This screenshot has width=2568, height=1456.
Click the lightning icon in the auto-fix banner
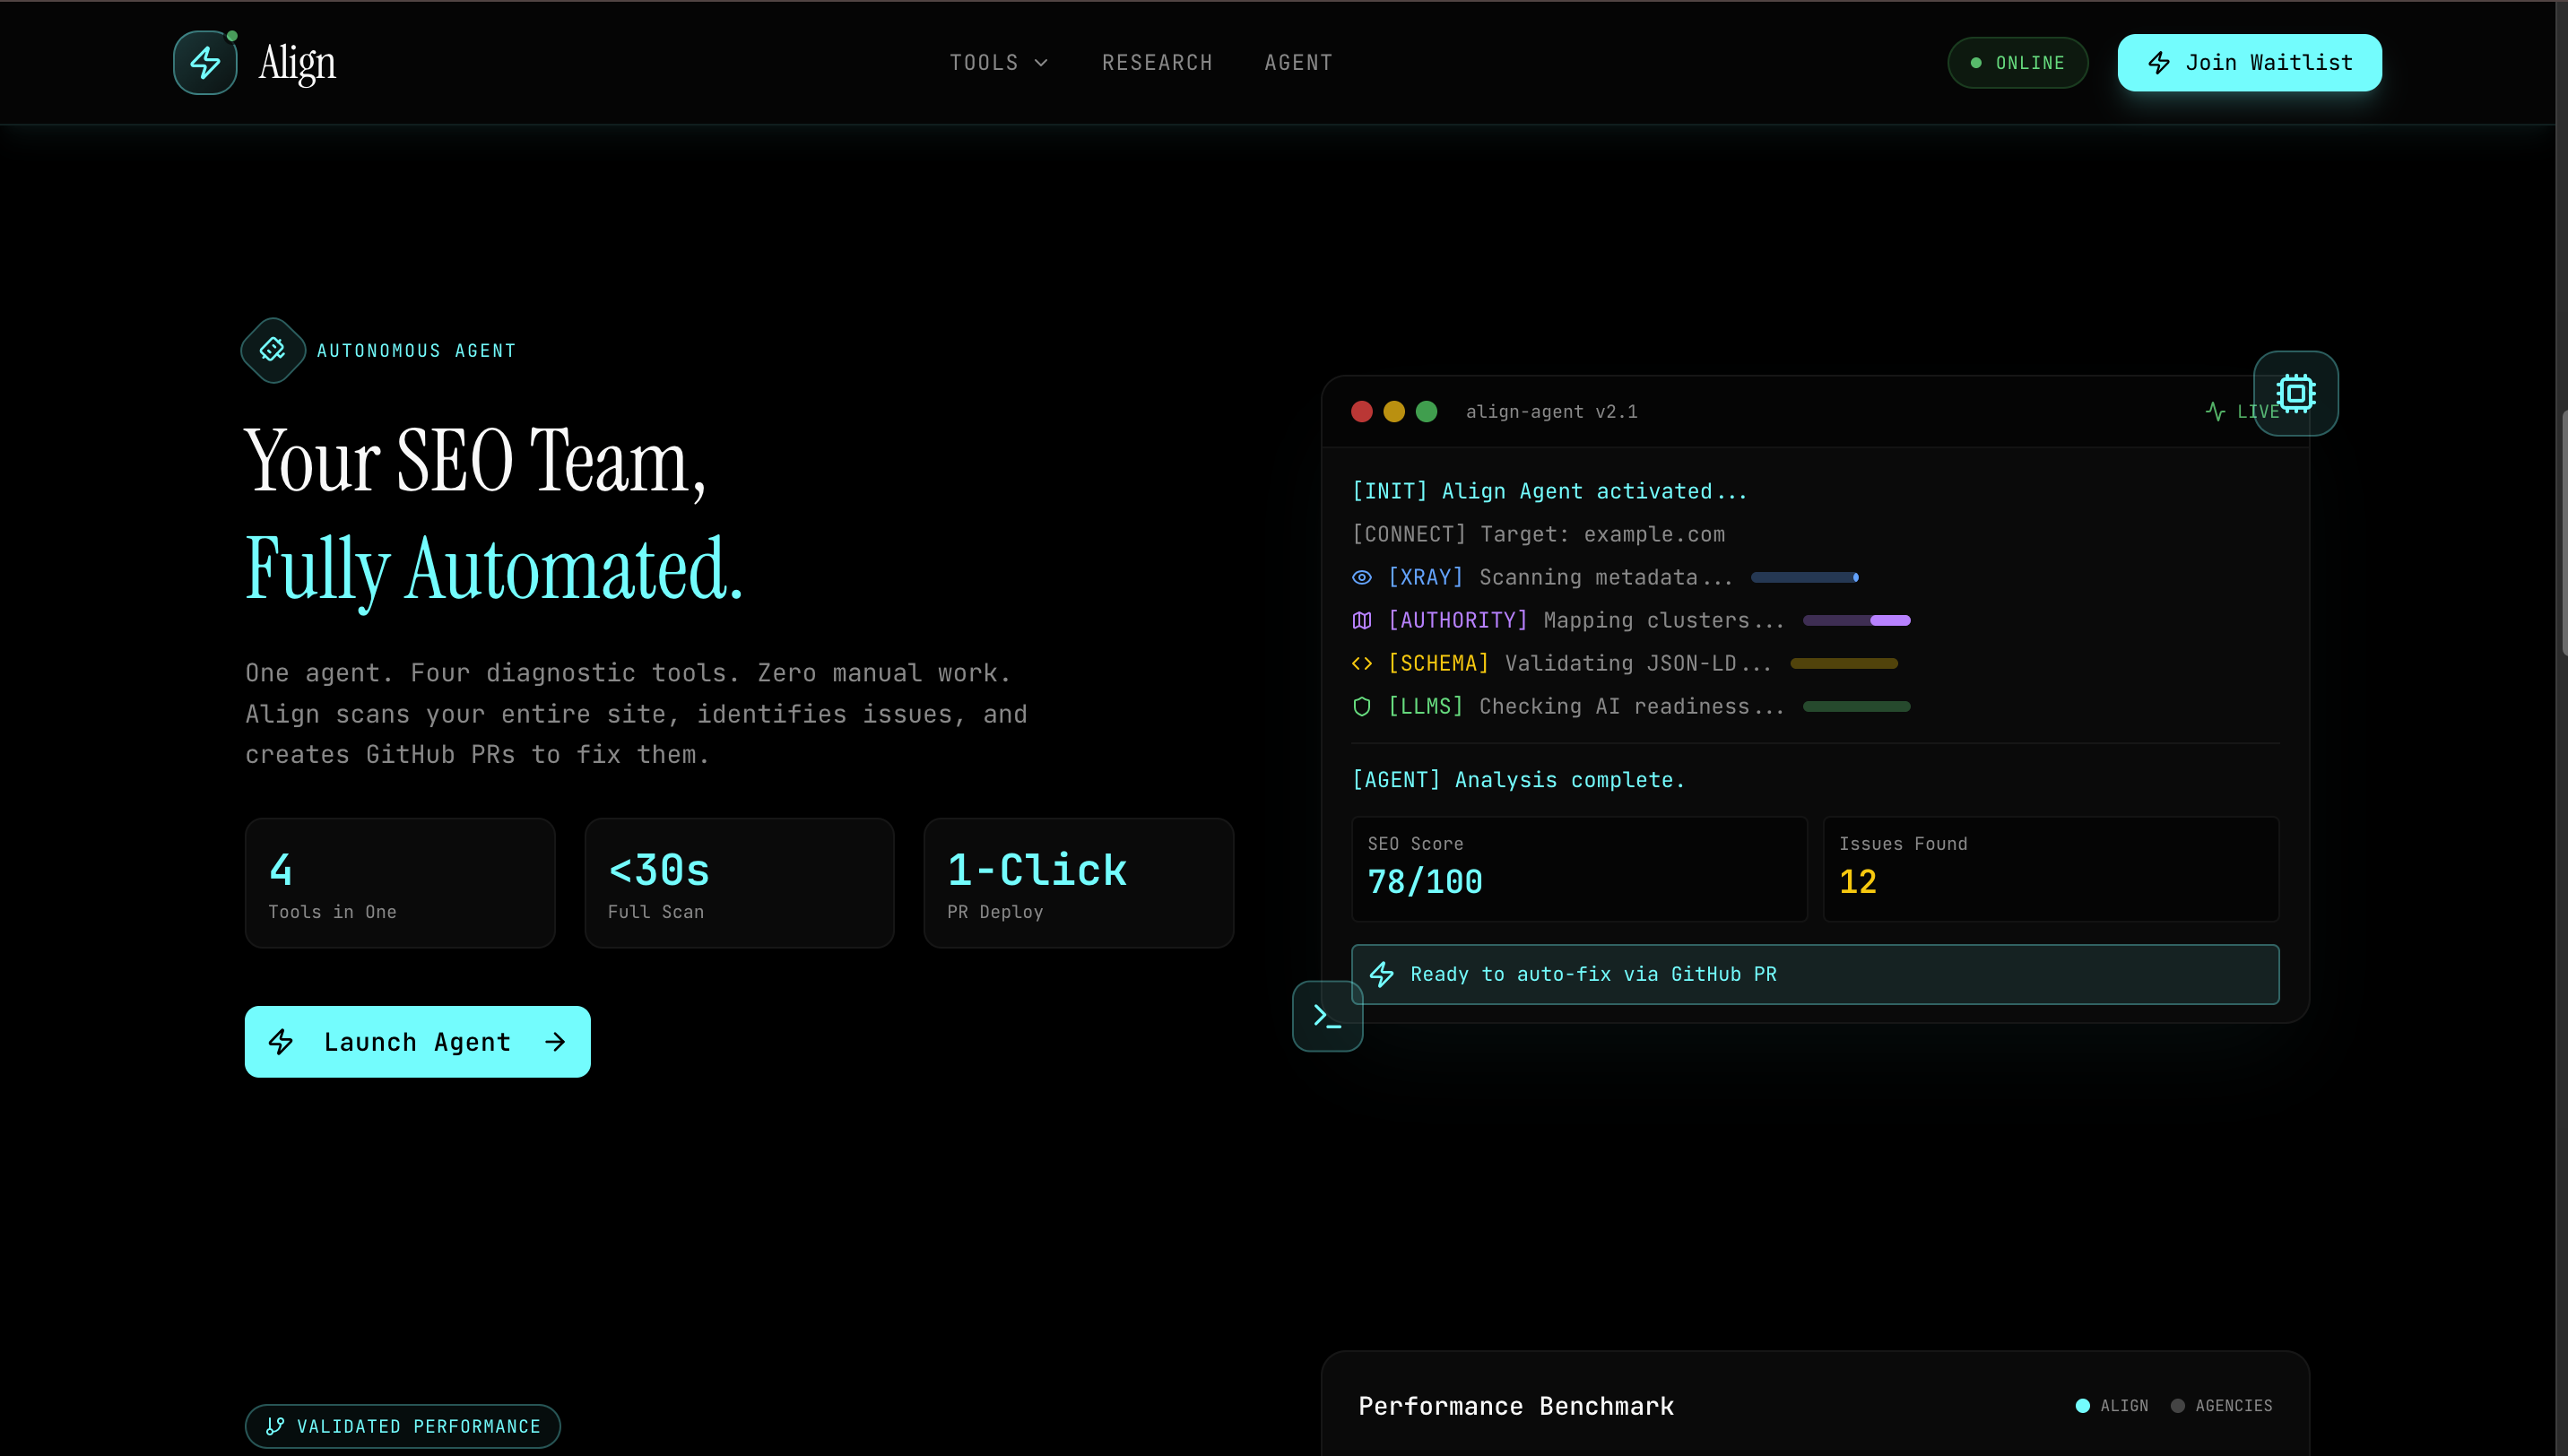[1383, 973]
